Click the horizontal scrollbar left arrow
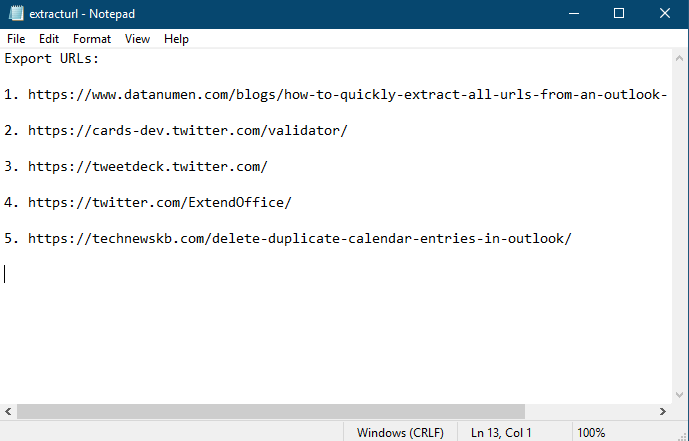 [x=8, y=412]
